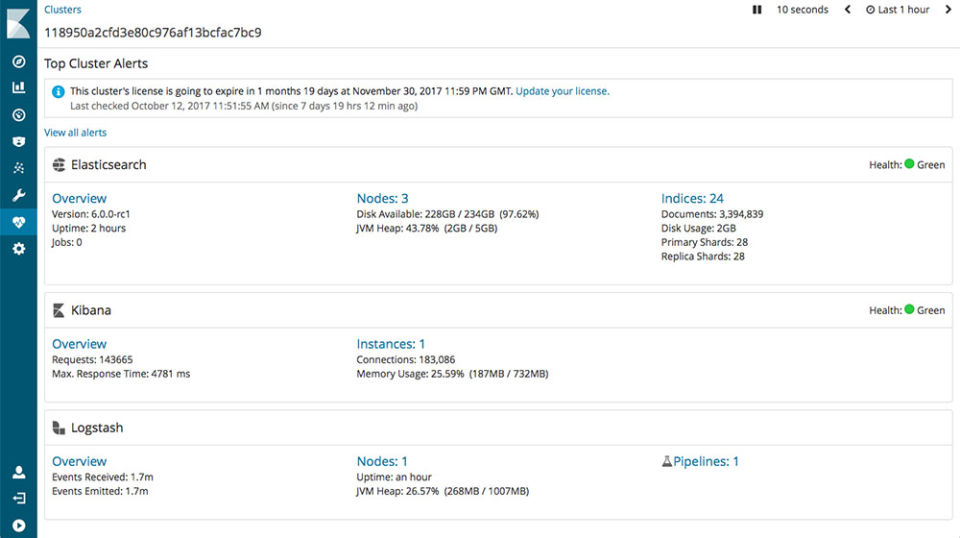Open the Last 1 hour time picker
Screen dimensions: 960x538
[x=897, y=10]
